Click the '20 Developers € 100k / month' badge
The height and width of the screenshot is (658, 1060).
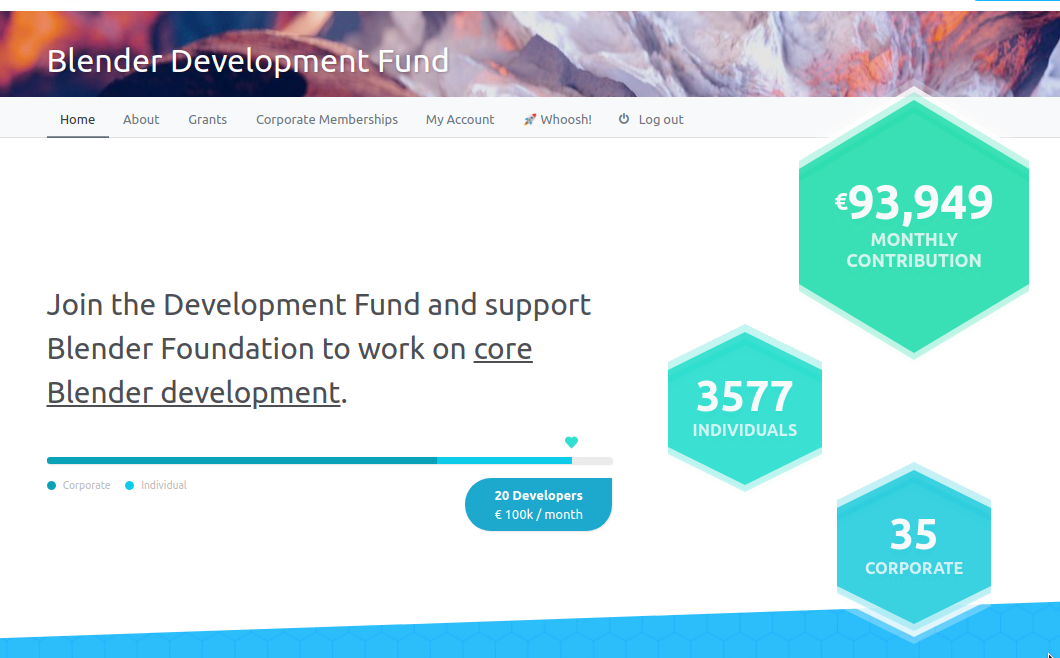[x=538, y=505]
